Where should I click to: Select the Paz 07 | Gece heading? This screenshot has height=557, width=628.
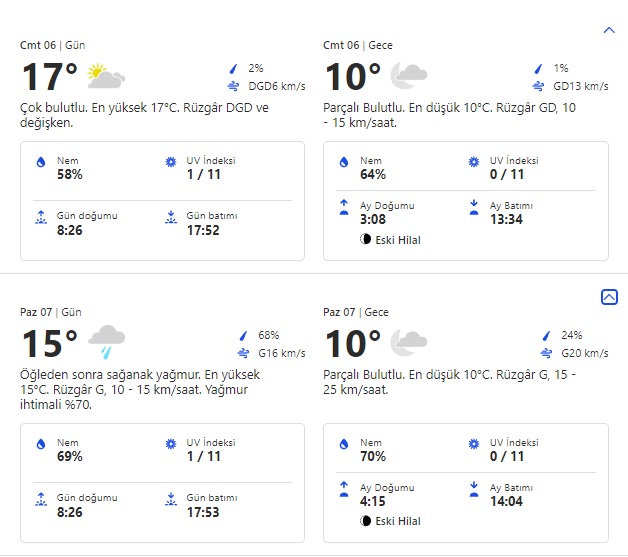pos(357,312)
